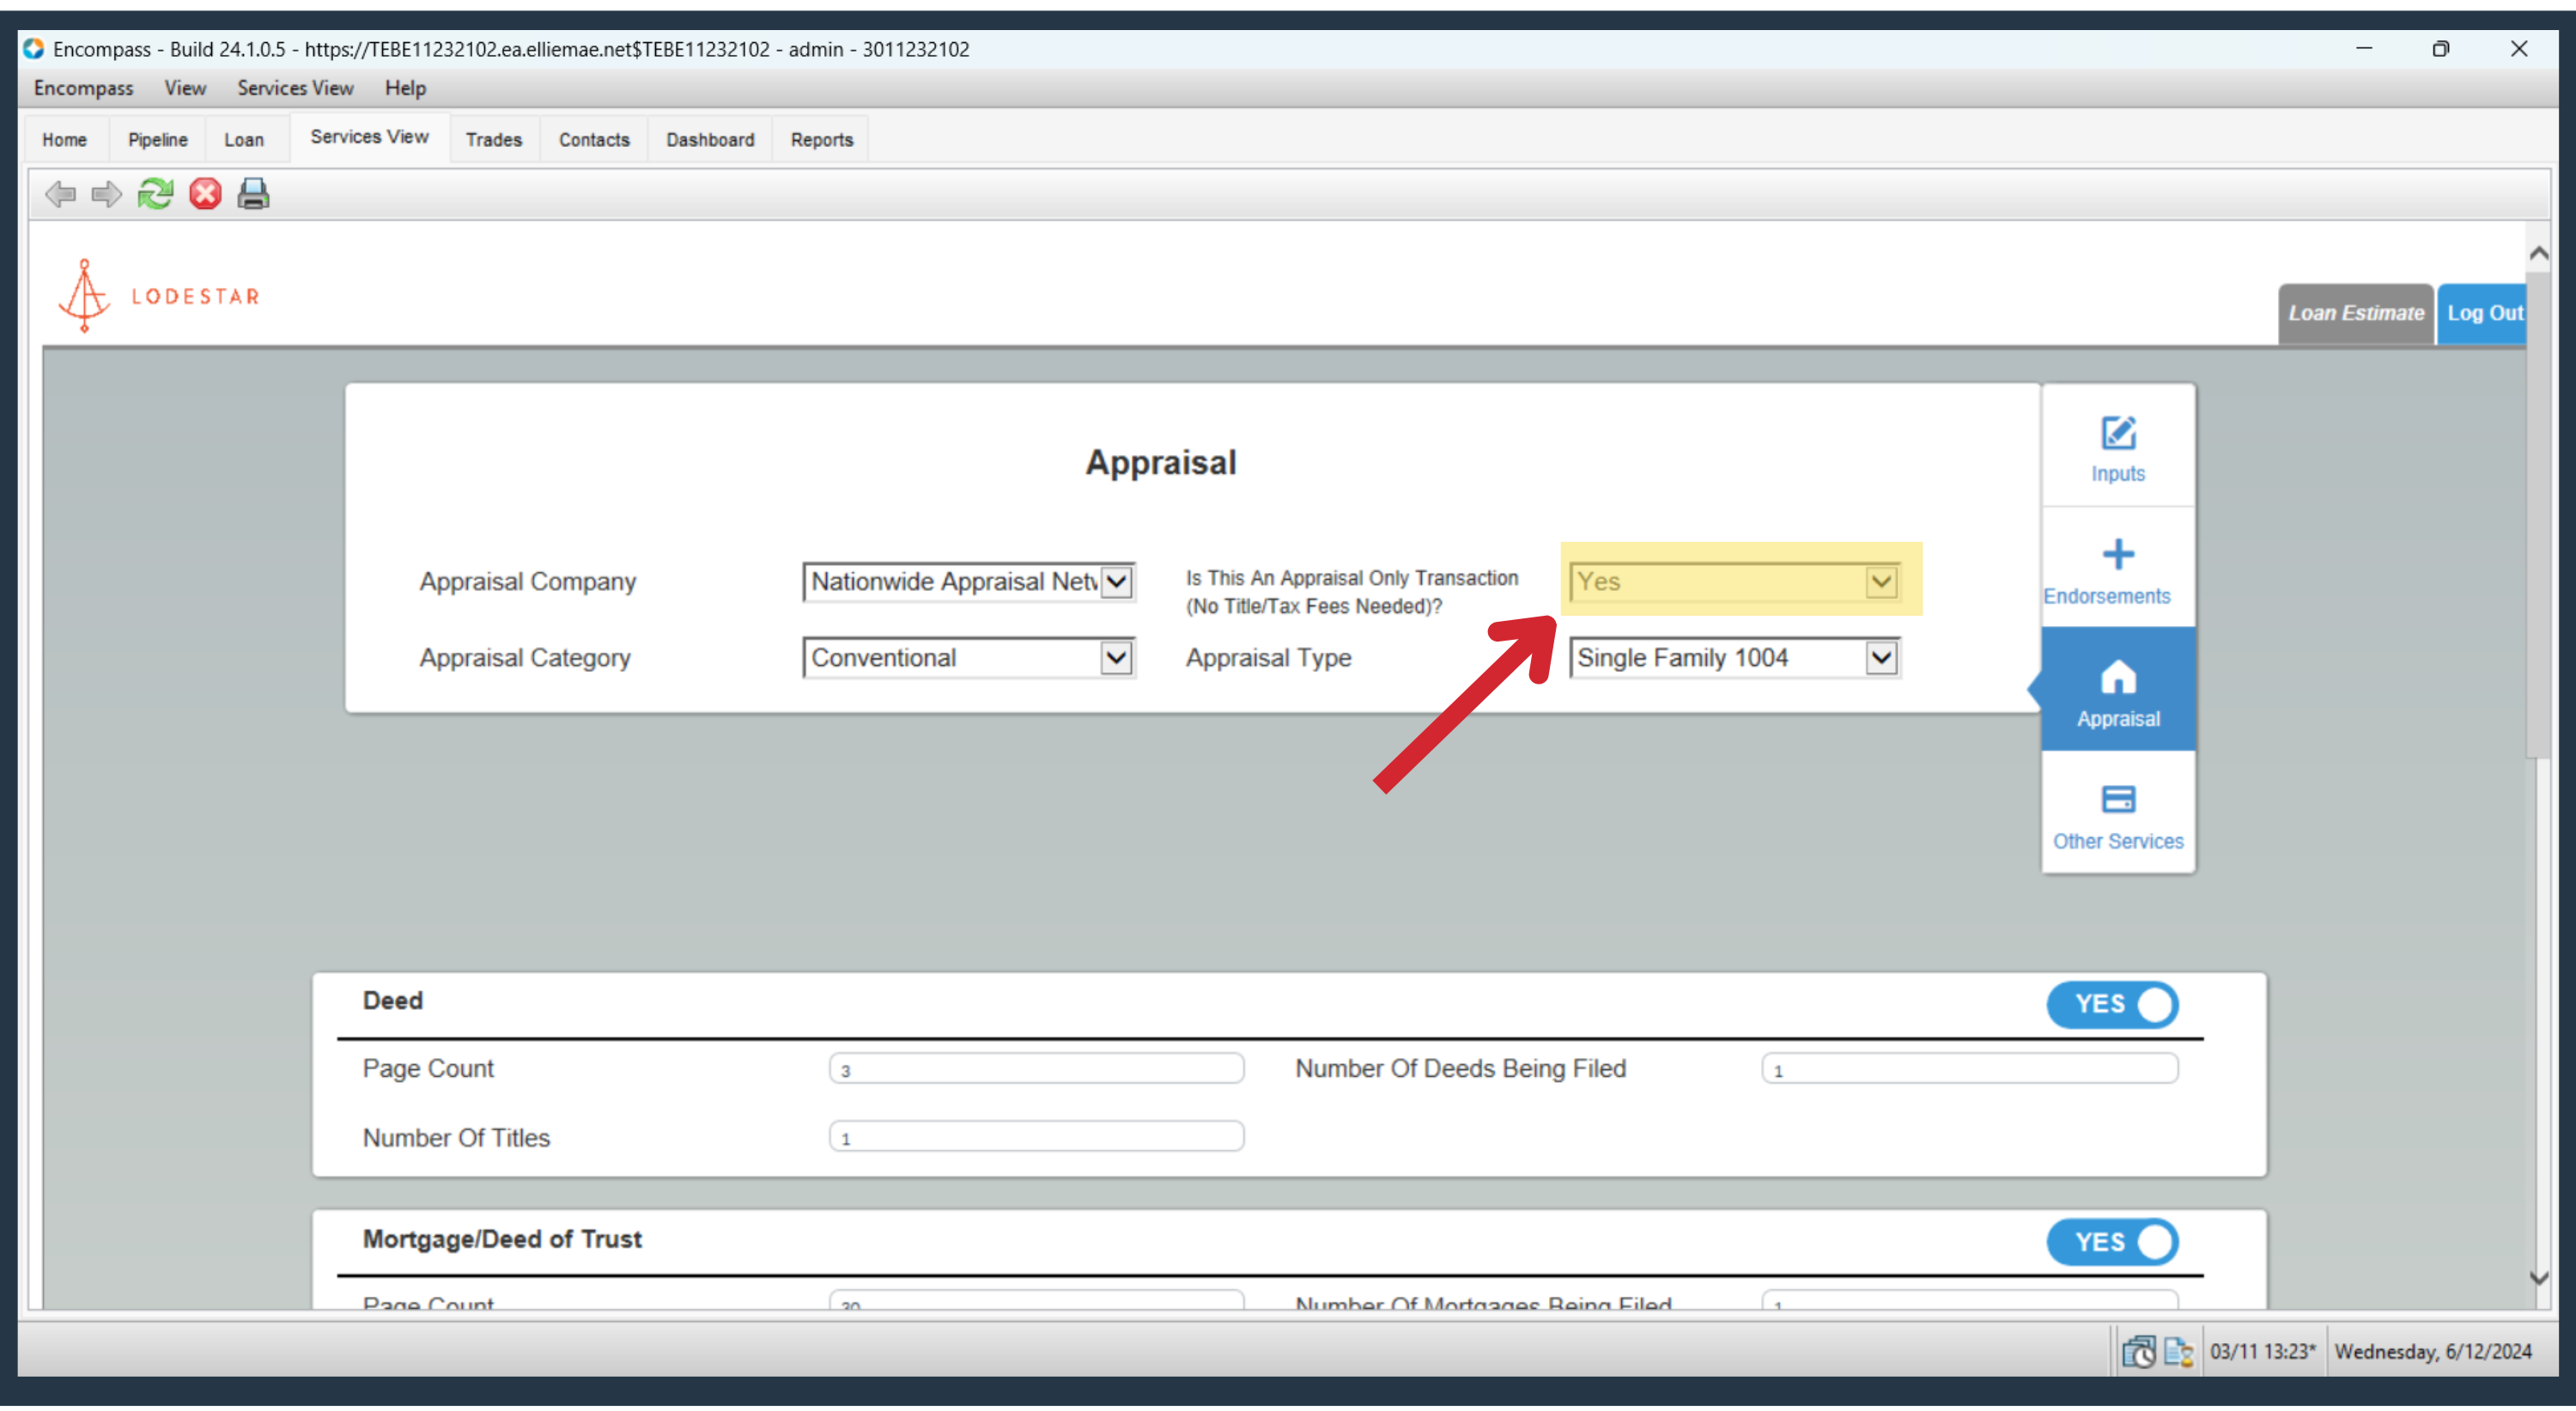Open the Services View menu
This screenshot has width=2576, height=1411.
point(295,88)
